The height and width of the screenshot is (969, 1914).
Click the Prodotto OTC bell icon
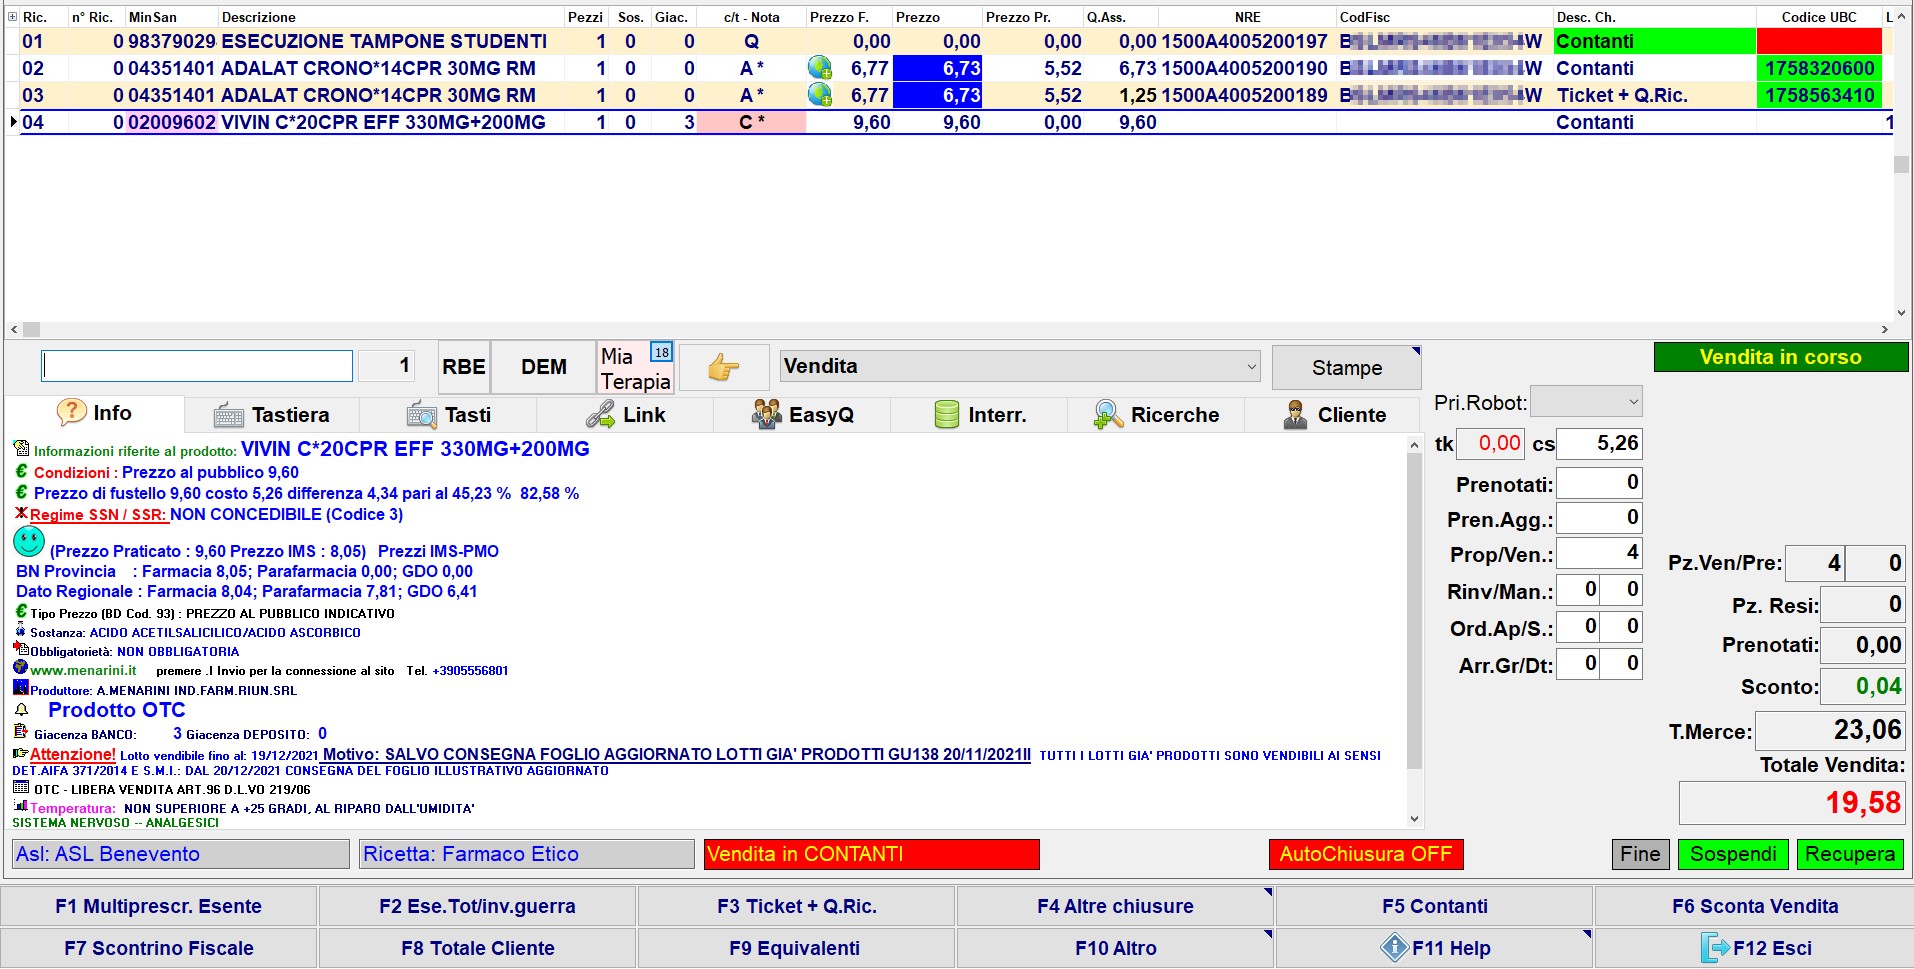(22, 710)
